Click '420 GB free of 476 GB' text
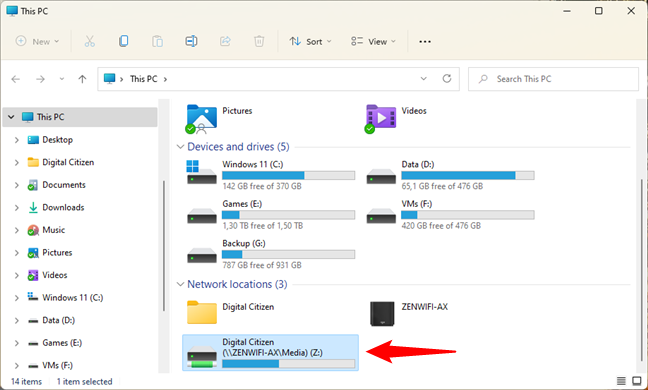Screen dimensions: 648x390 click(441, 226)
